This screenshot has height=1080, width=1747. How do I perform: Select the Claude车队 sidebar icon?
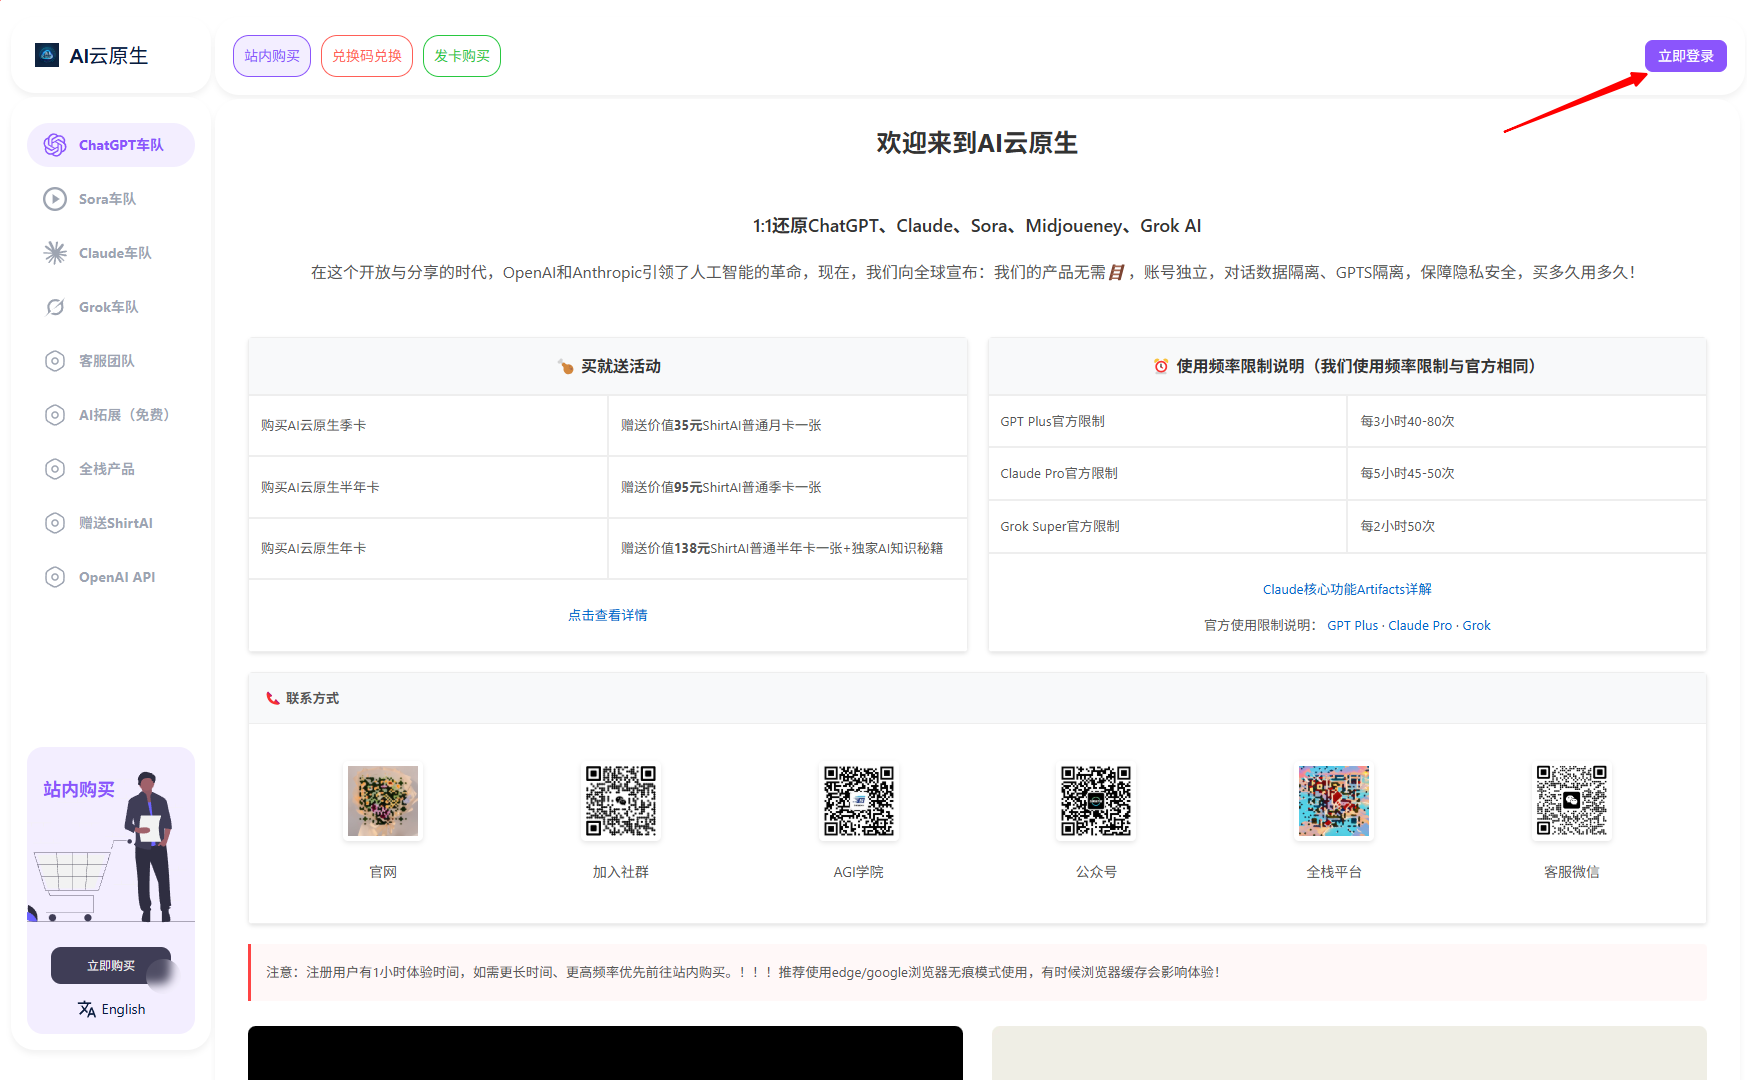[55, 253]
